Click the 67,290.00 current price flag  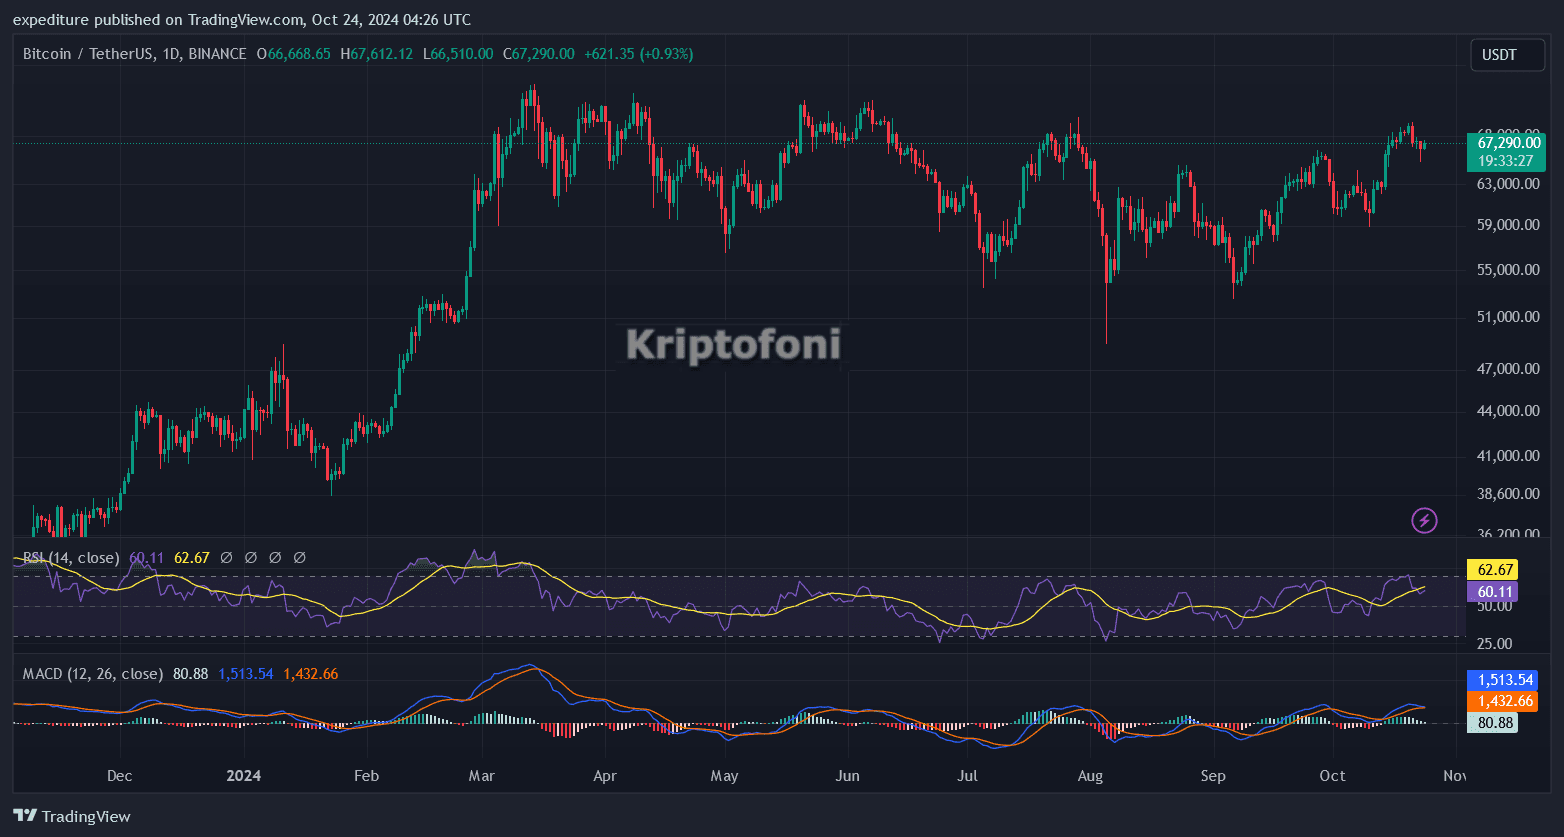click(x=1509, y=142)
